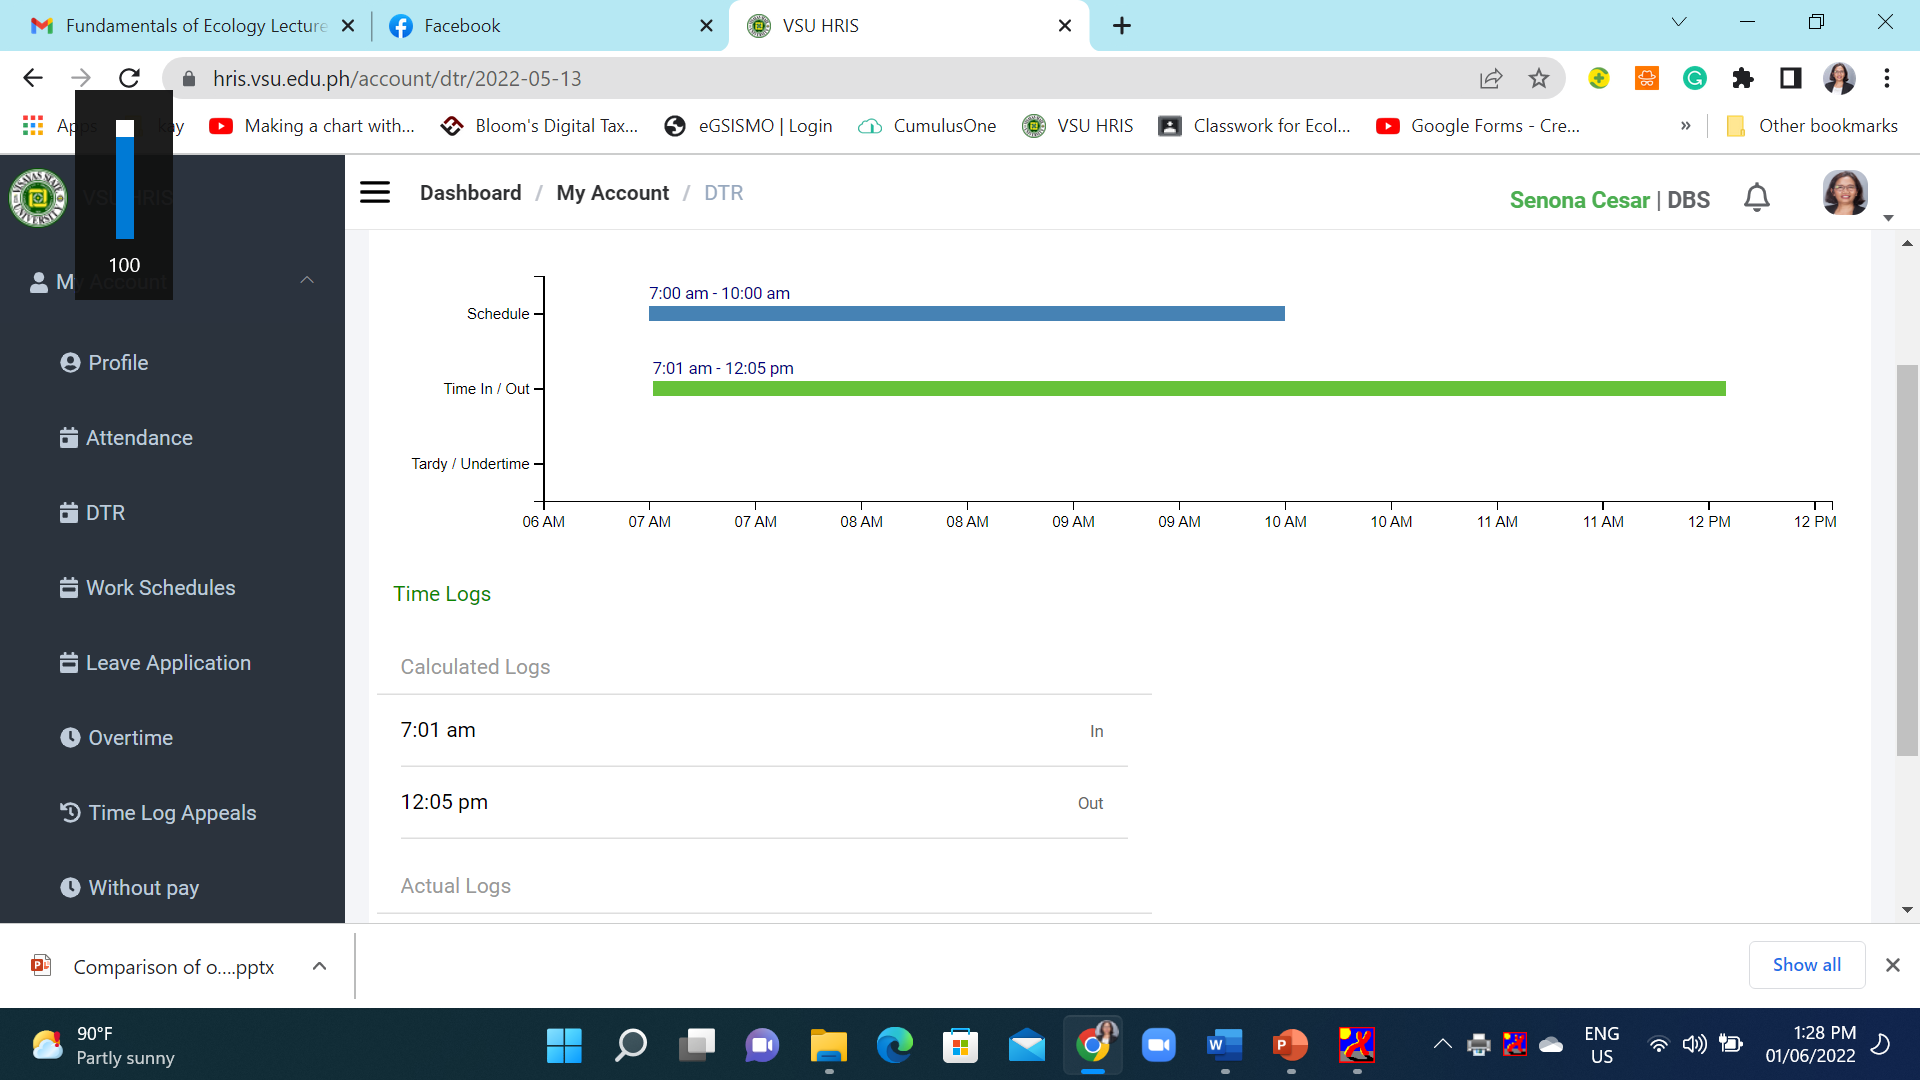Click the page vertical scrollbar
The image size is (1920, 1080).
pyautogui.click(x=1907, y=560)
